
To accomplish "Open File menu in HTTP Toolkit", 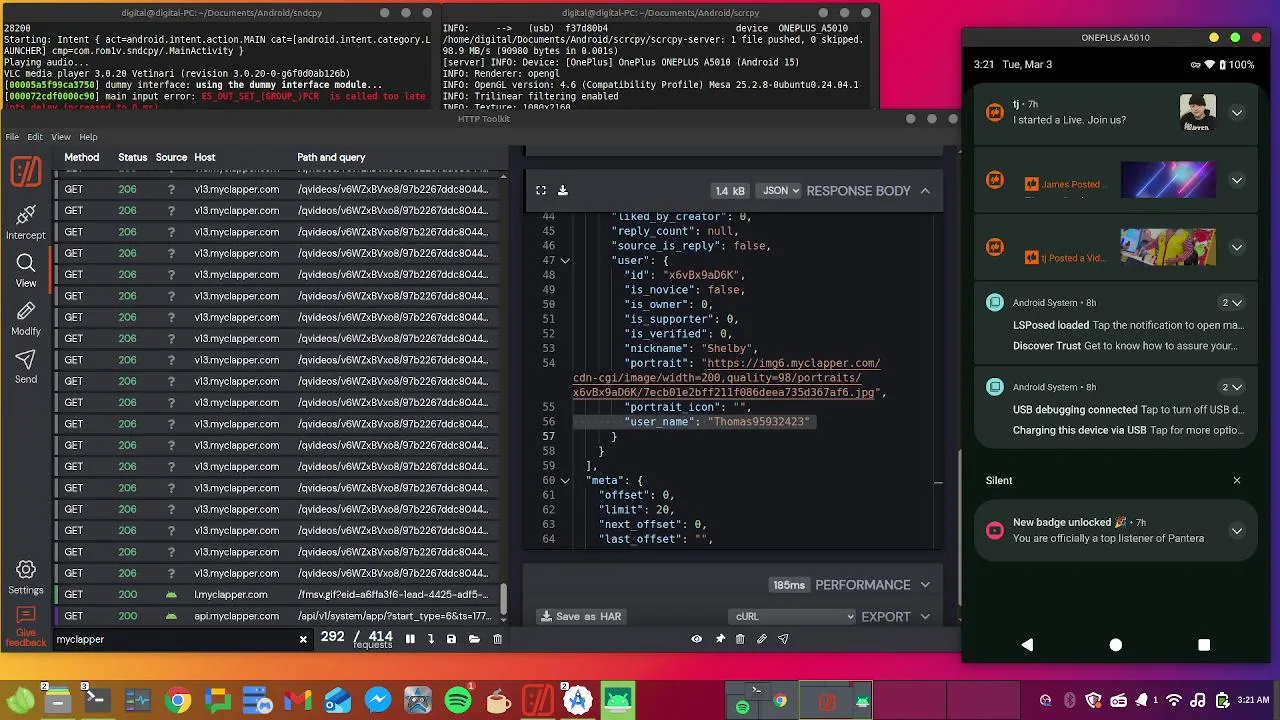I will pyautogui.click(x=12, y=137).
